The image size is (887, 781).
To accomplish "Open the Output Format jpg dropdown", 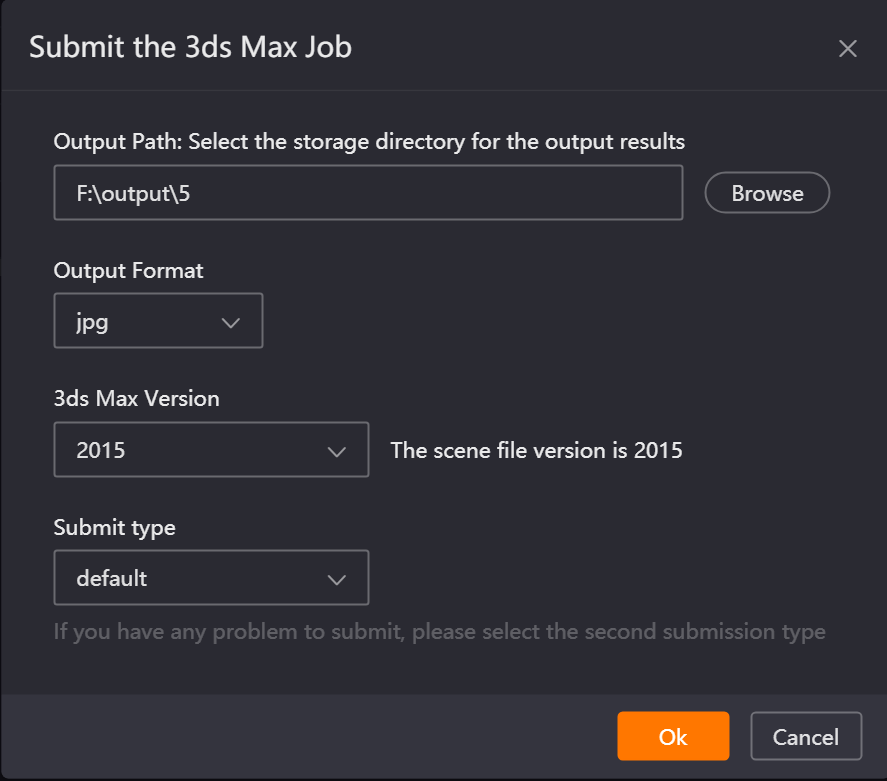I will coord(158,321).
